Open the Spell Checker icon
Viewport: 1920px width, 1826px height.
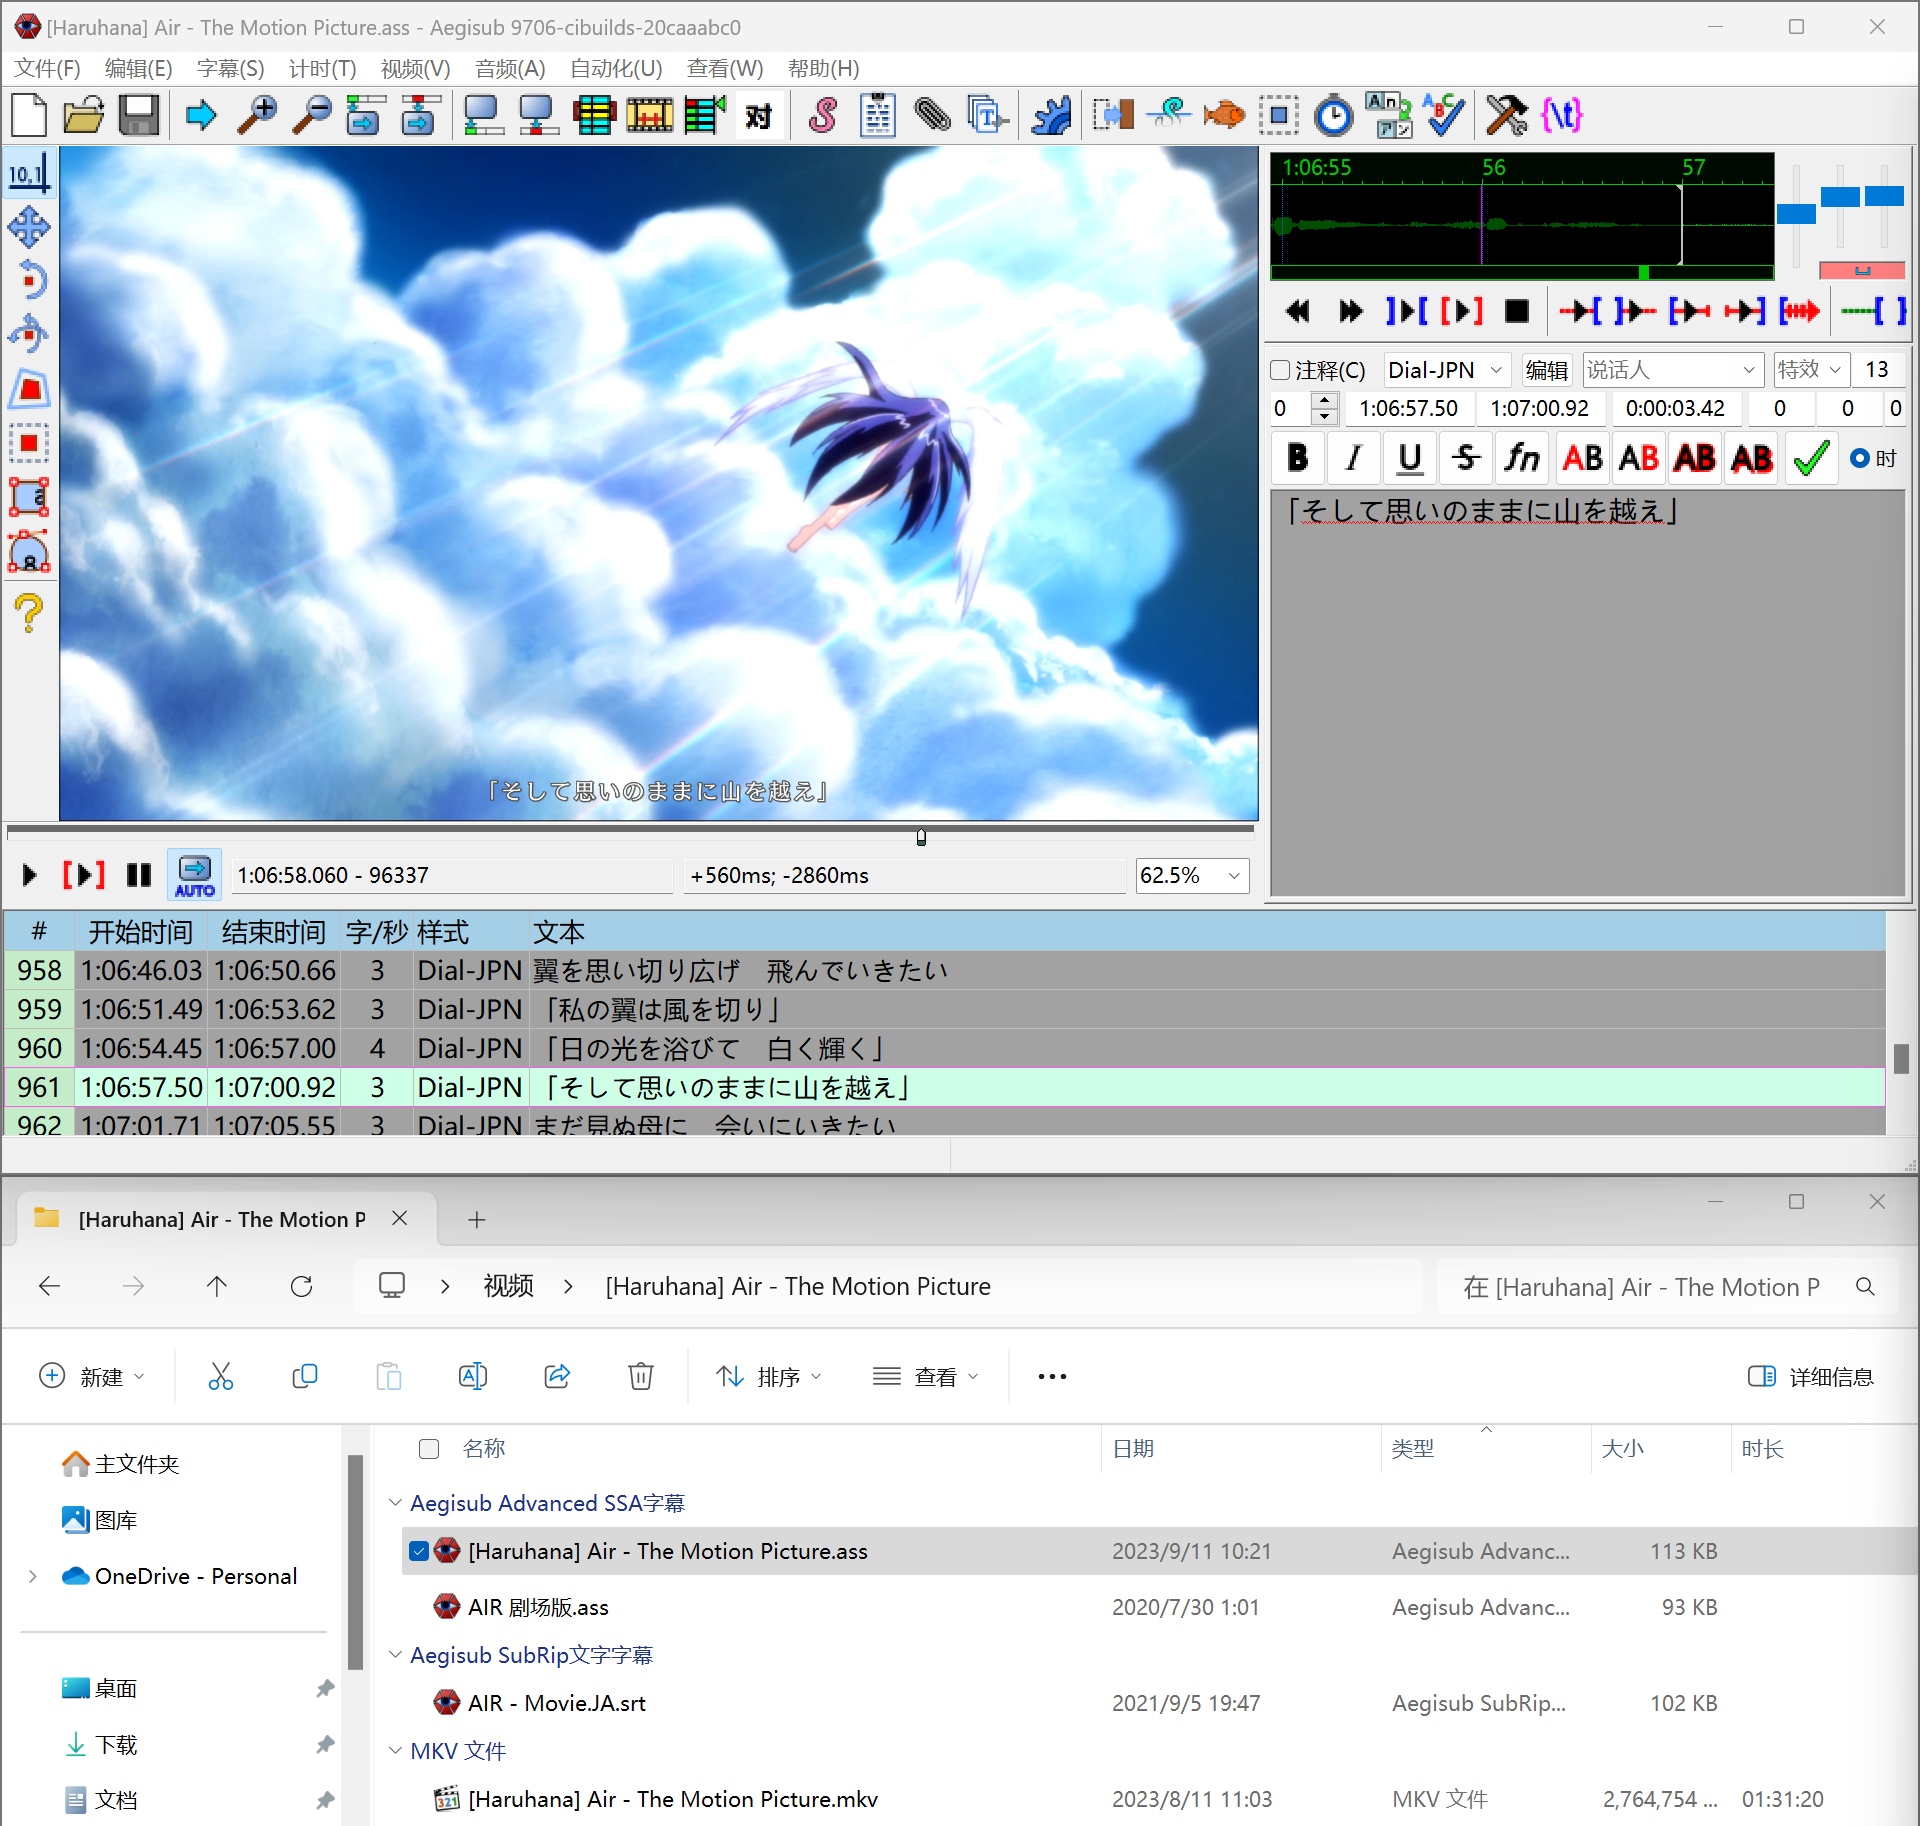coord(1445,115)
